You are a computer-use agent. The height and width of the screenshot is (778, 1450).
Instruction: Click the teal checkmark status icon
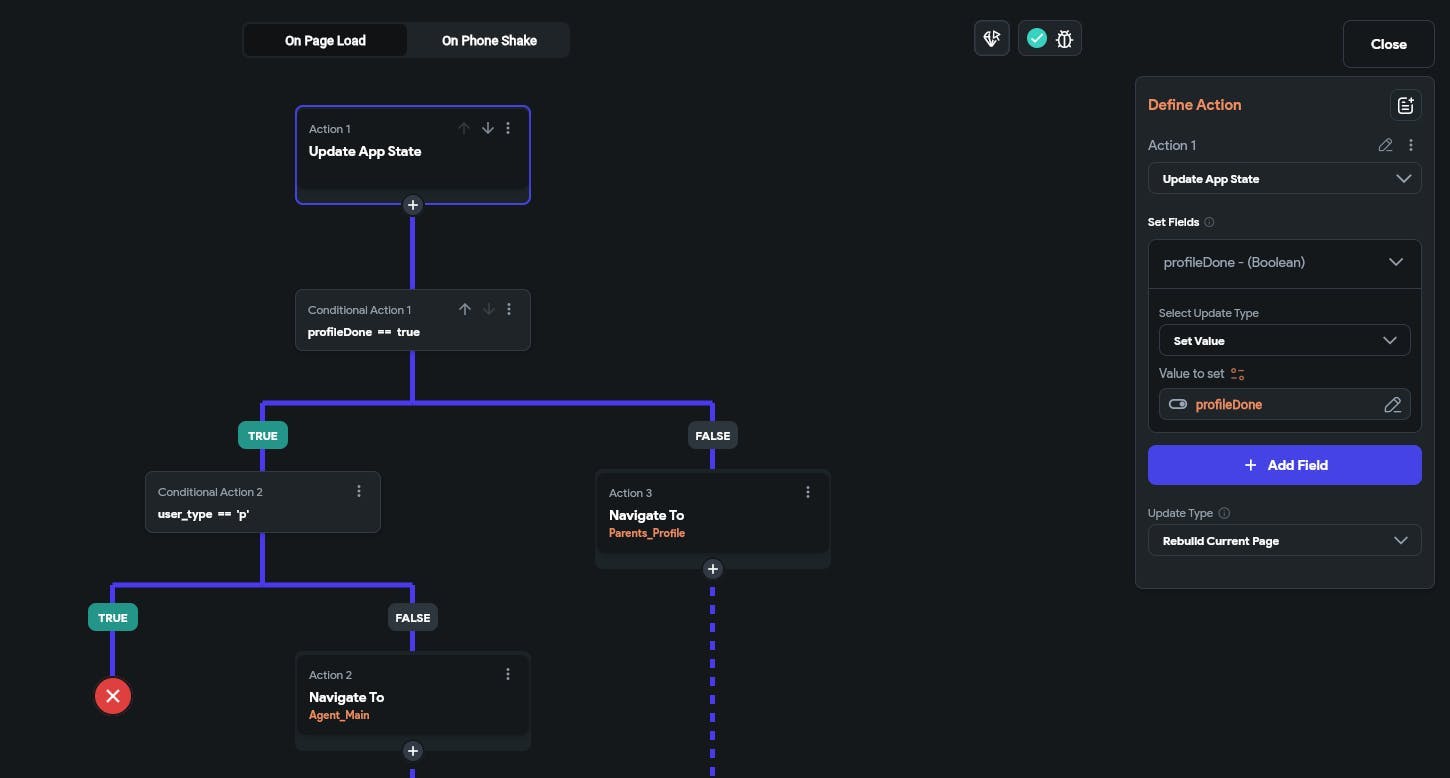pyautogui.click(x=1037, y=39)
